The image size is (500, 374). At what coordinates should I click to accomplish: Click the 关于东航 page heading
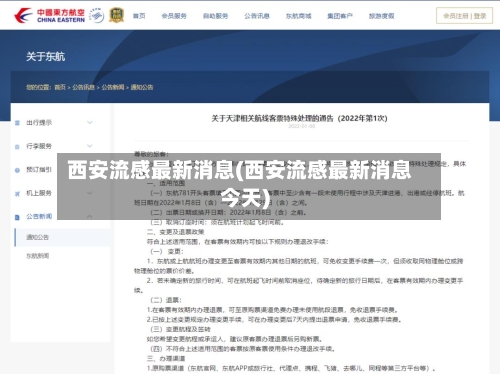coord(46,56)
